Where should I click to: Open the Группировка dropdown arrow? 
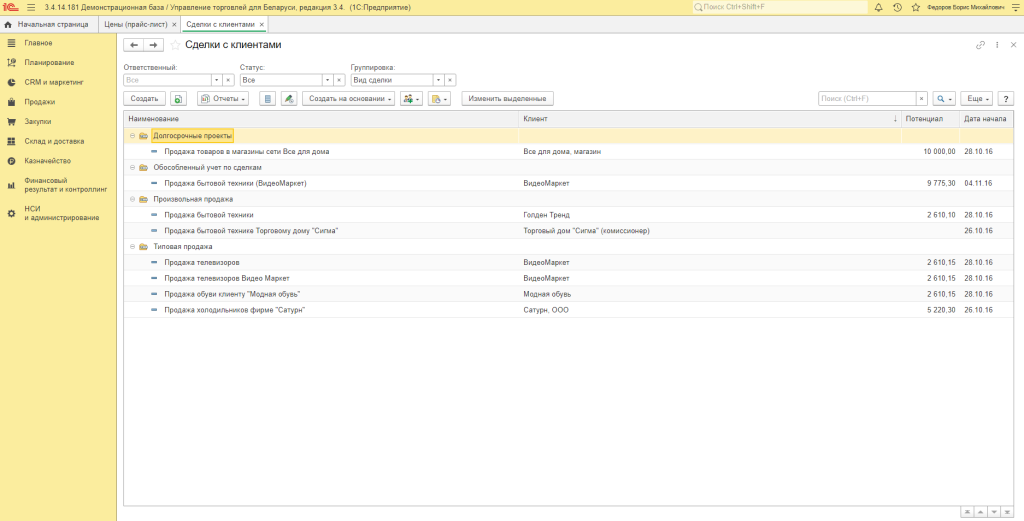click(438, 80)
